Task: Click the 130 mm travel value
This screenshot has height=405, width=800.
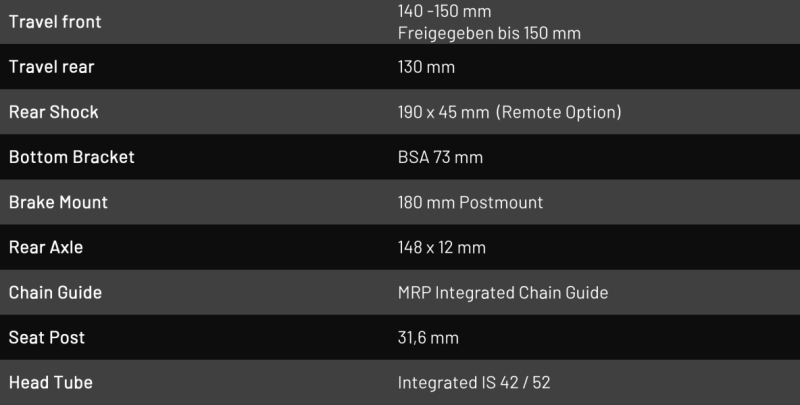Action: pyautogui.click(x=427, y=67)
